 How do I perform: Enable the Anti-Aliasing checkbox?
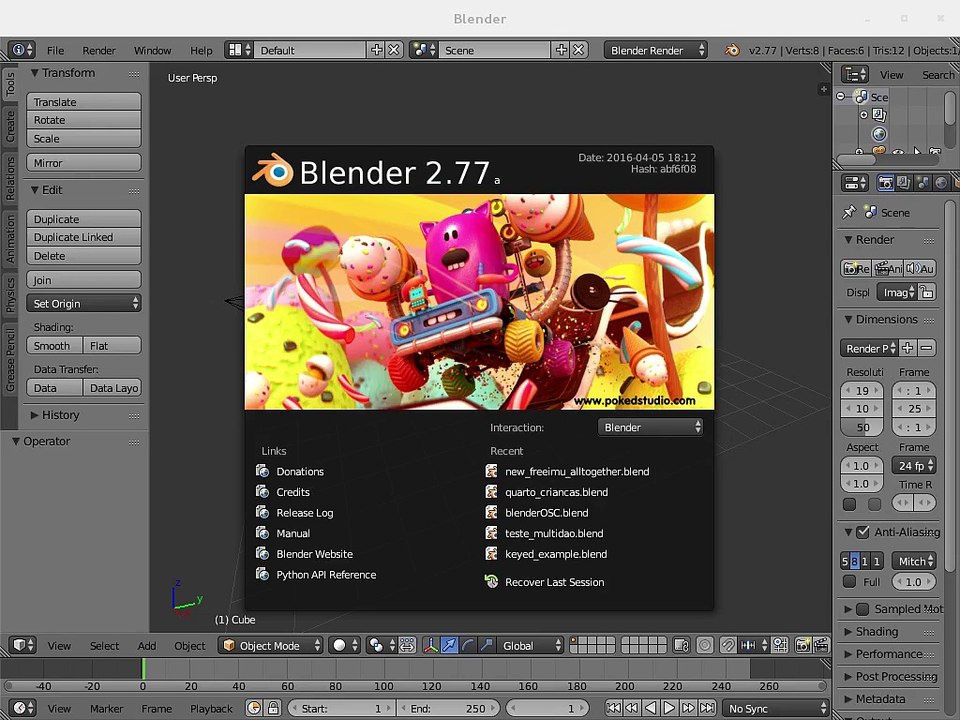click(863, 532)
